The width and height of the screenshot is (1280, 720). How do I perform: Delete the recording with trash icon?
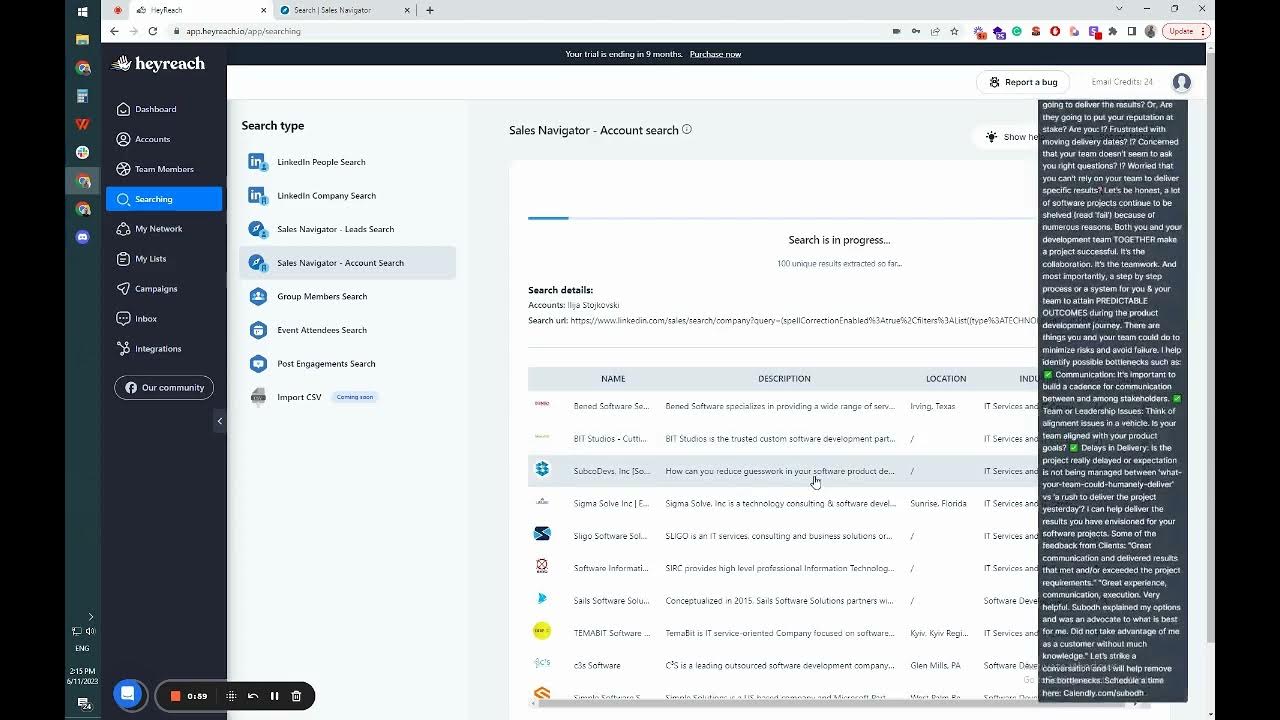pos(296,696)
